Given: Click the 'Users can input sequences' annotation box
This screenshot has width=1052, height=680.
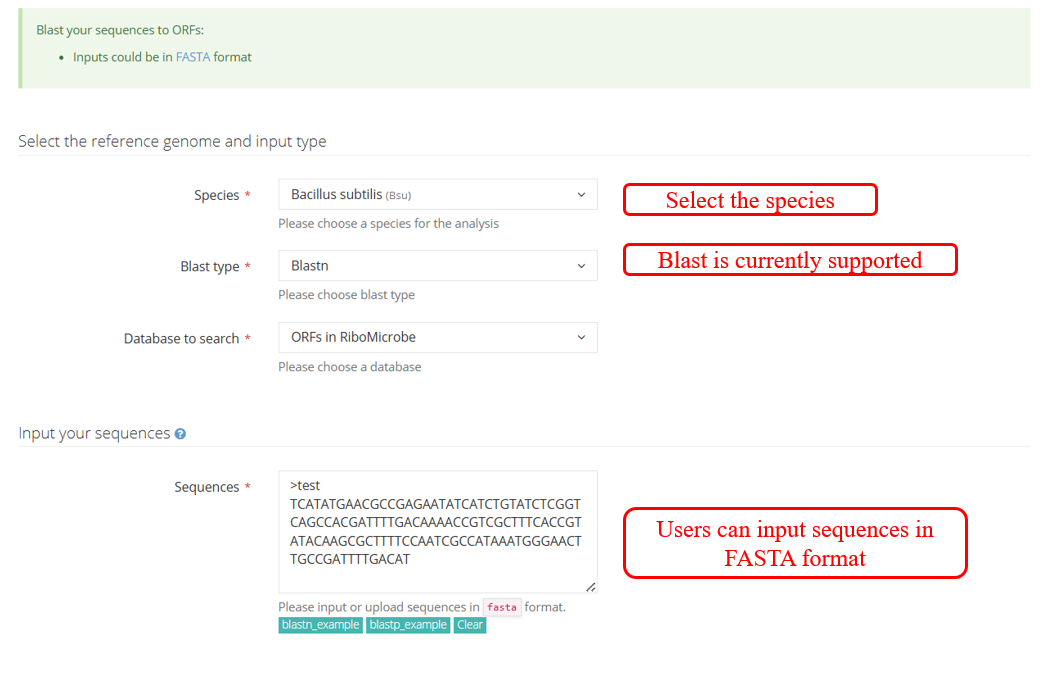Looking at the screenshot, I should tap(795, 543).
